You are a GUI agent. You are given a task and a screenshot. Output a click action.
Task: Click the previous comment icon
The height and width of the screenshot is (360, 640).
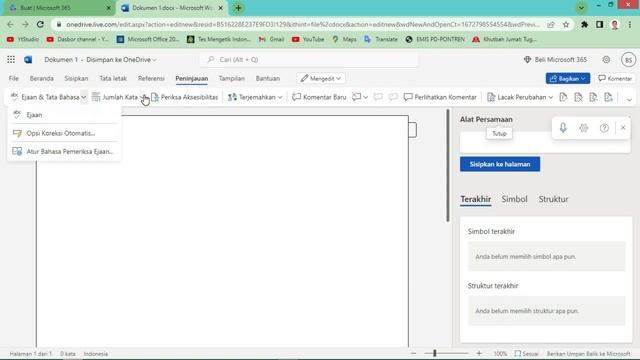378,97
